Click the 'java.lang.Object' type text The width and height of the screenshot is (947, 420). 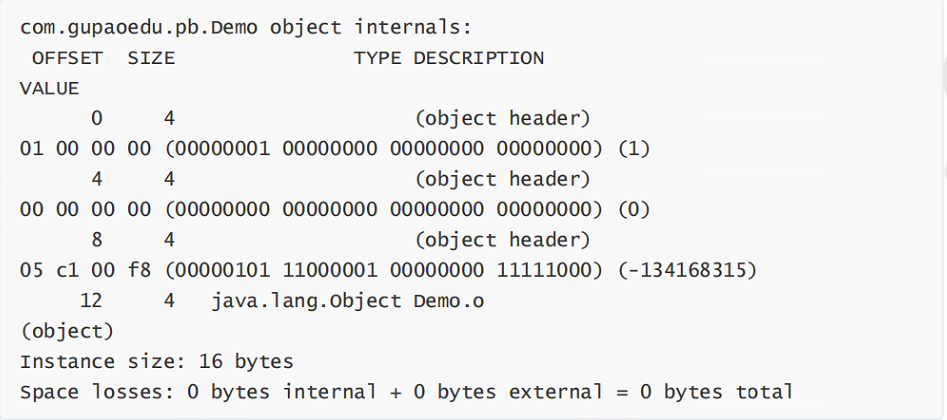(306, 301)
